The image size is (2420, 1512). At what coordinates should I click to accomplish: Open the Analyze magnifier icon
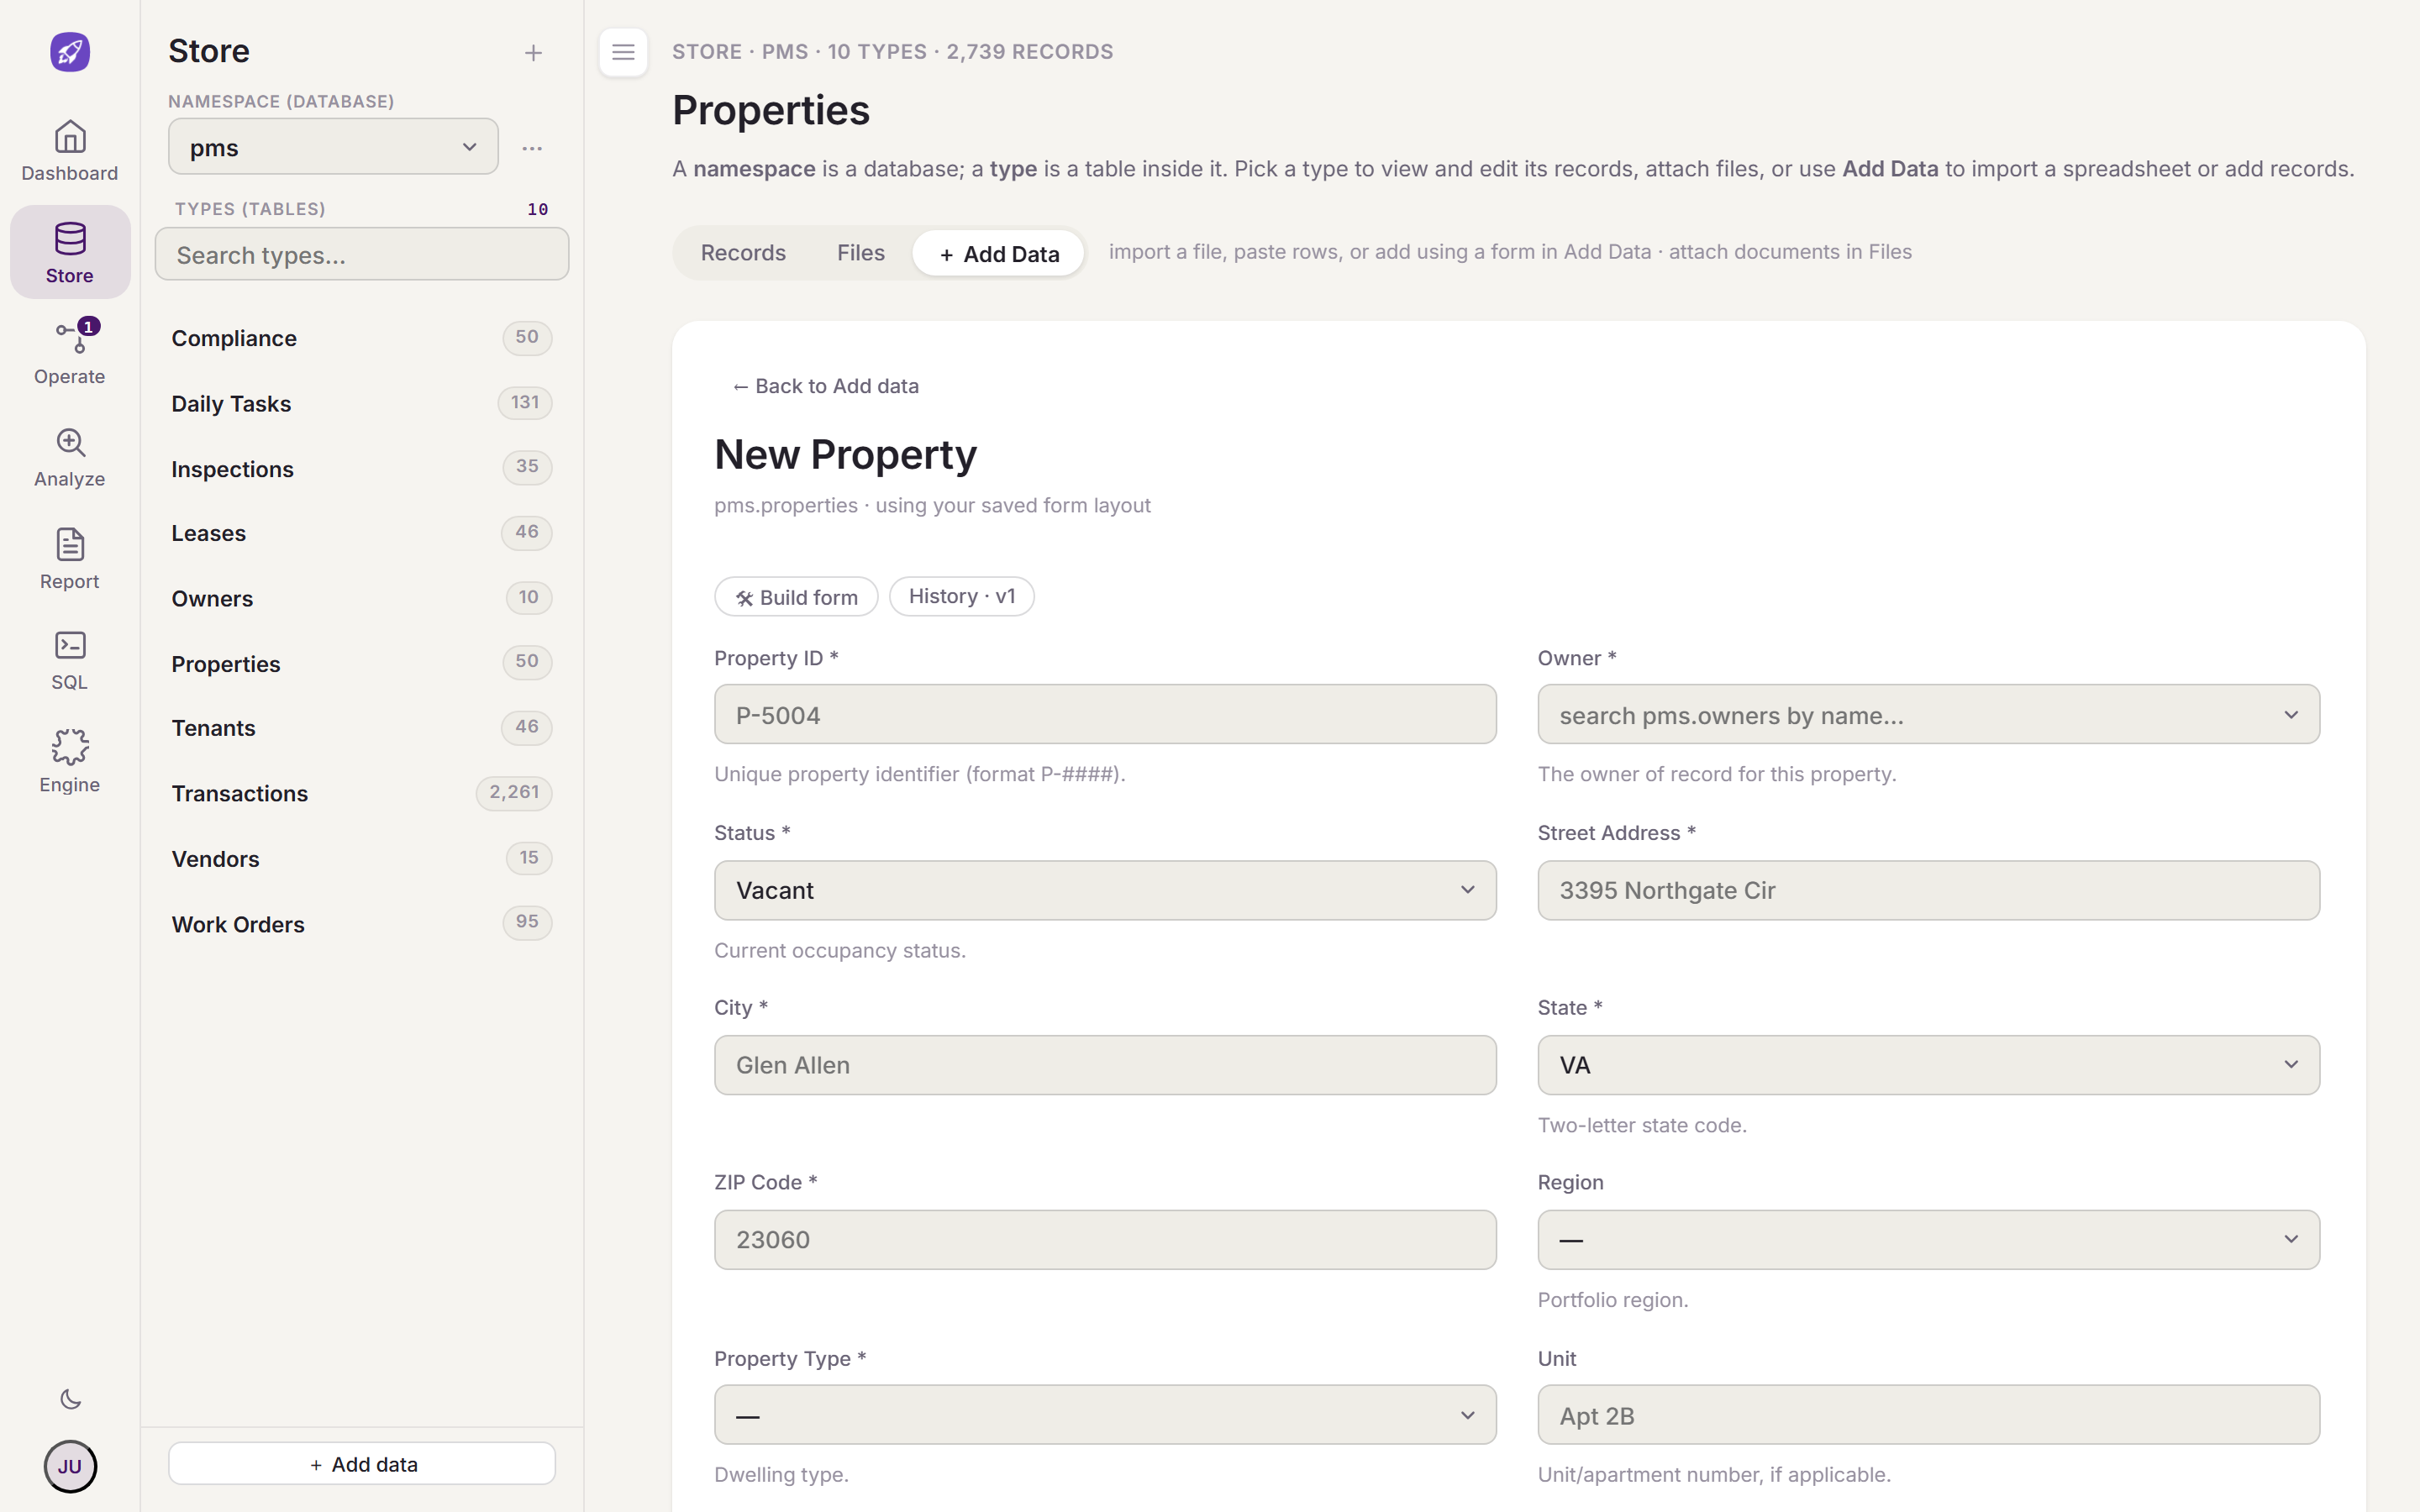click(70, 457)
